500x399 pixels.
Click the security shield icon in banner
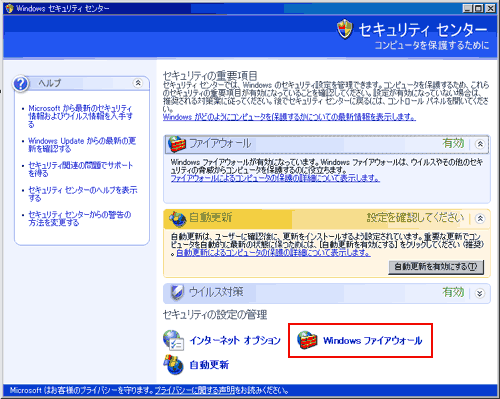(345, 29)
